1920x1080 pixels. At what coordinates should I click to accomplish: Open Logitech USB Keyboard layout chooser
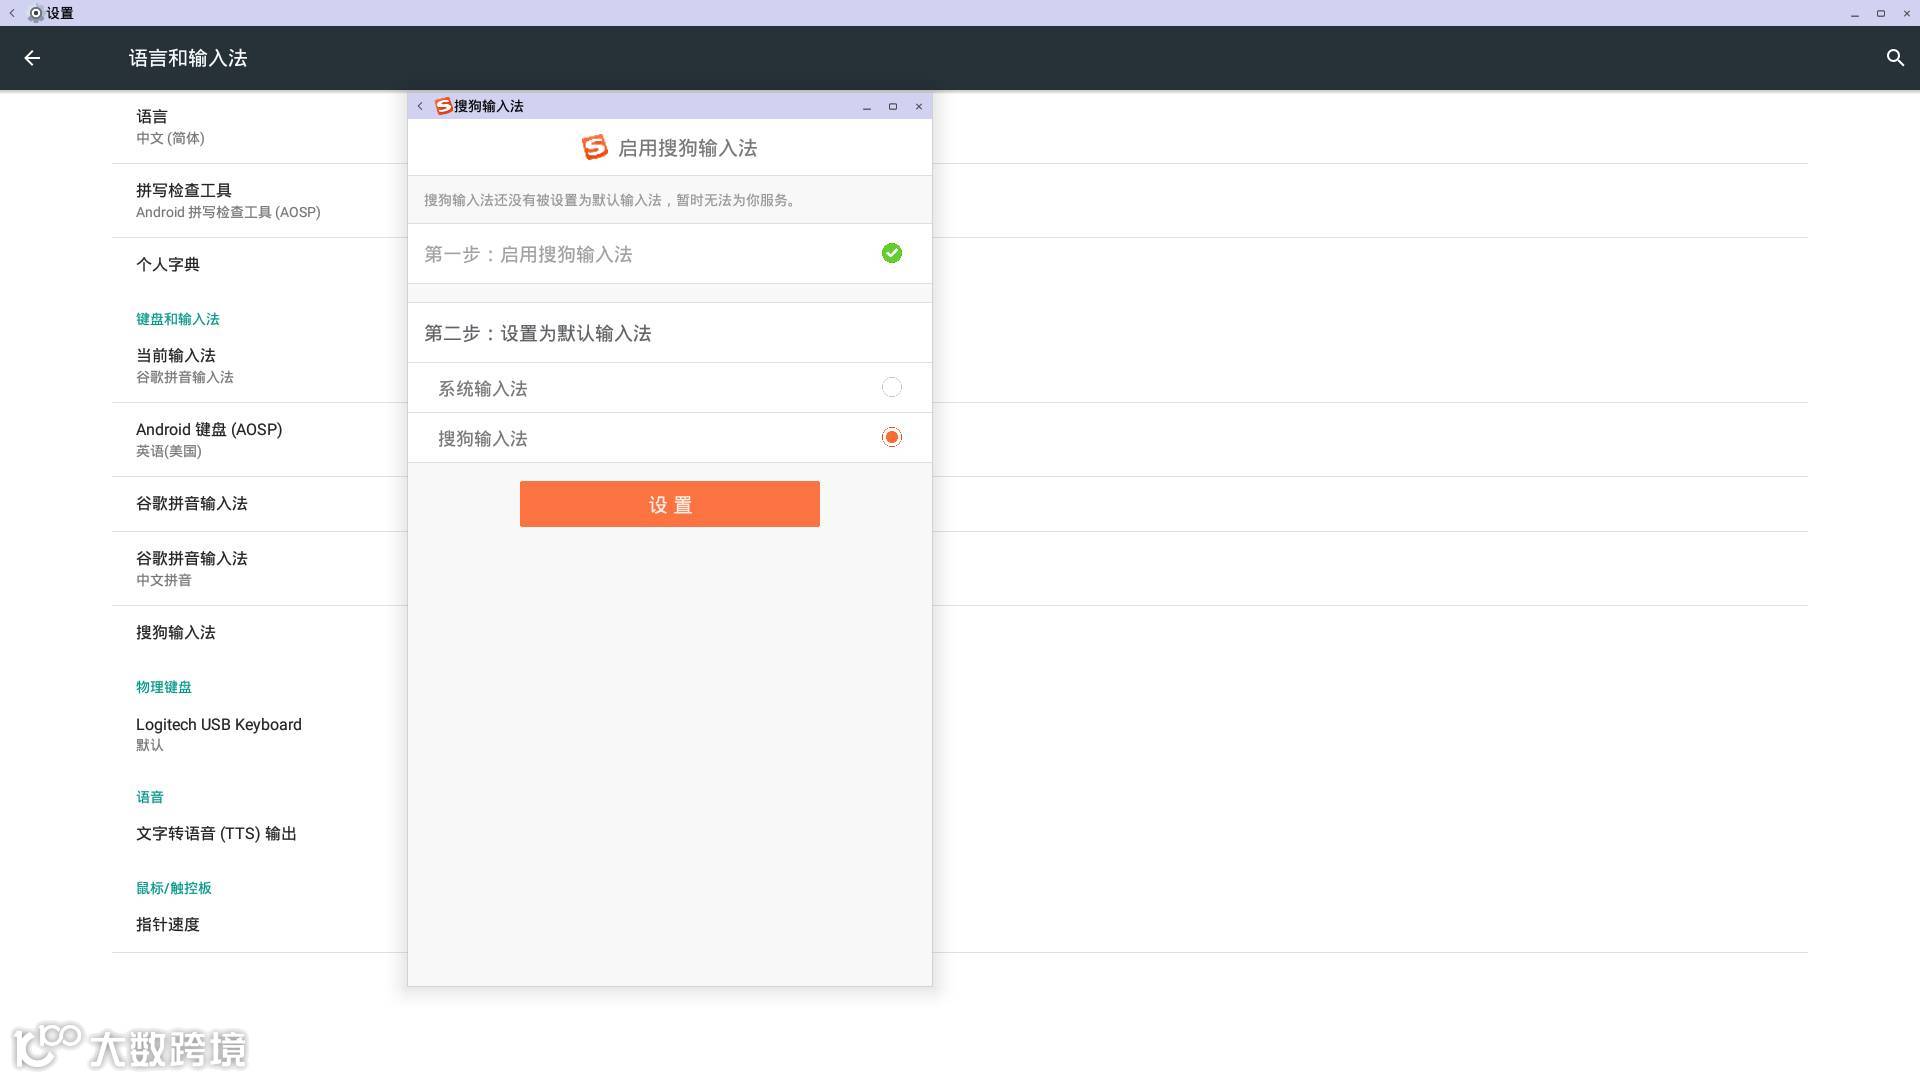point(219,733)
